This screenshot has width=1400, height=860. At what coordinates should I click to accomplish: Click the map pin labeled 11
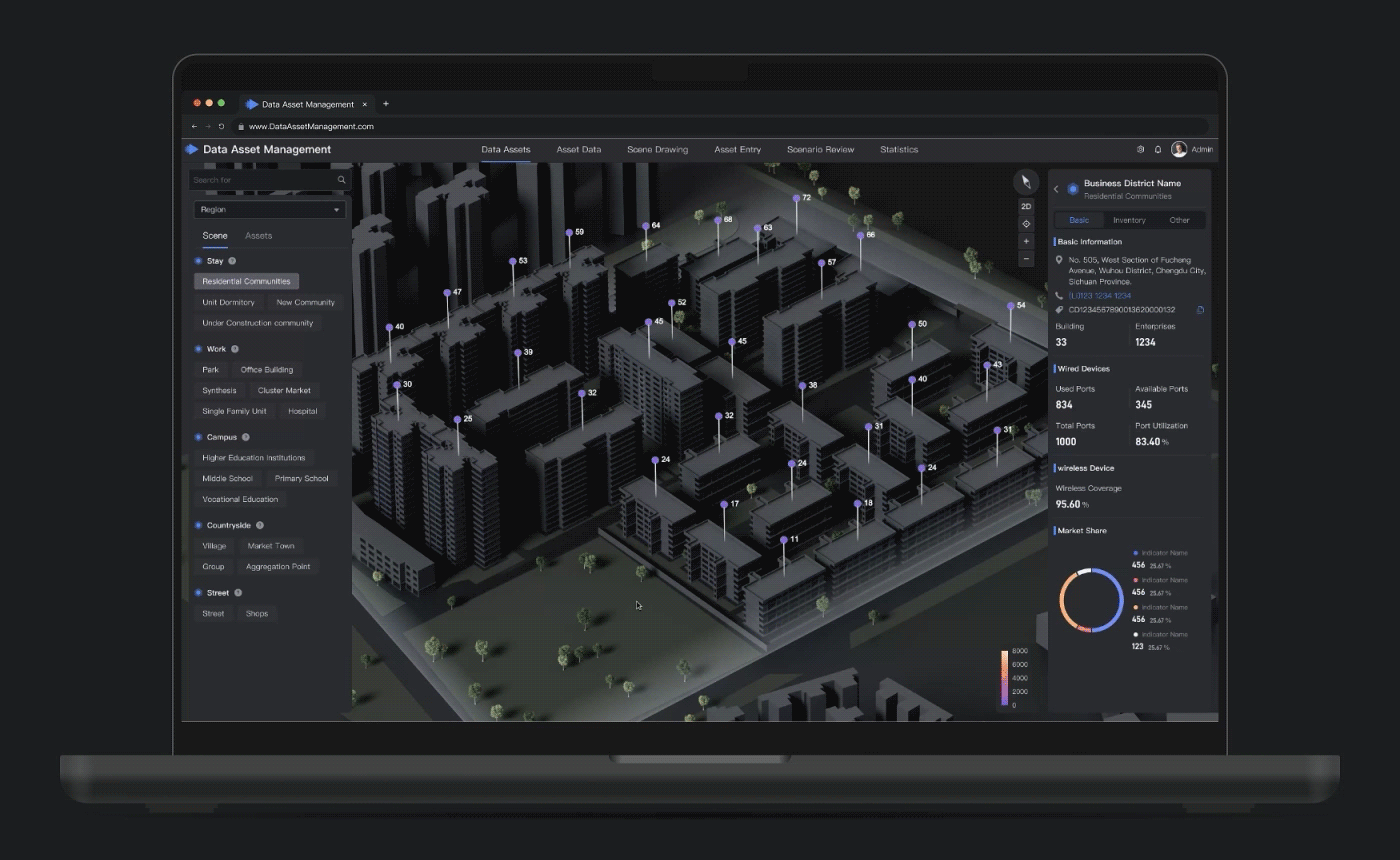point(784,539)
